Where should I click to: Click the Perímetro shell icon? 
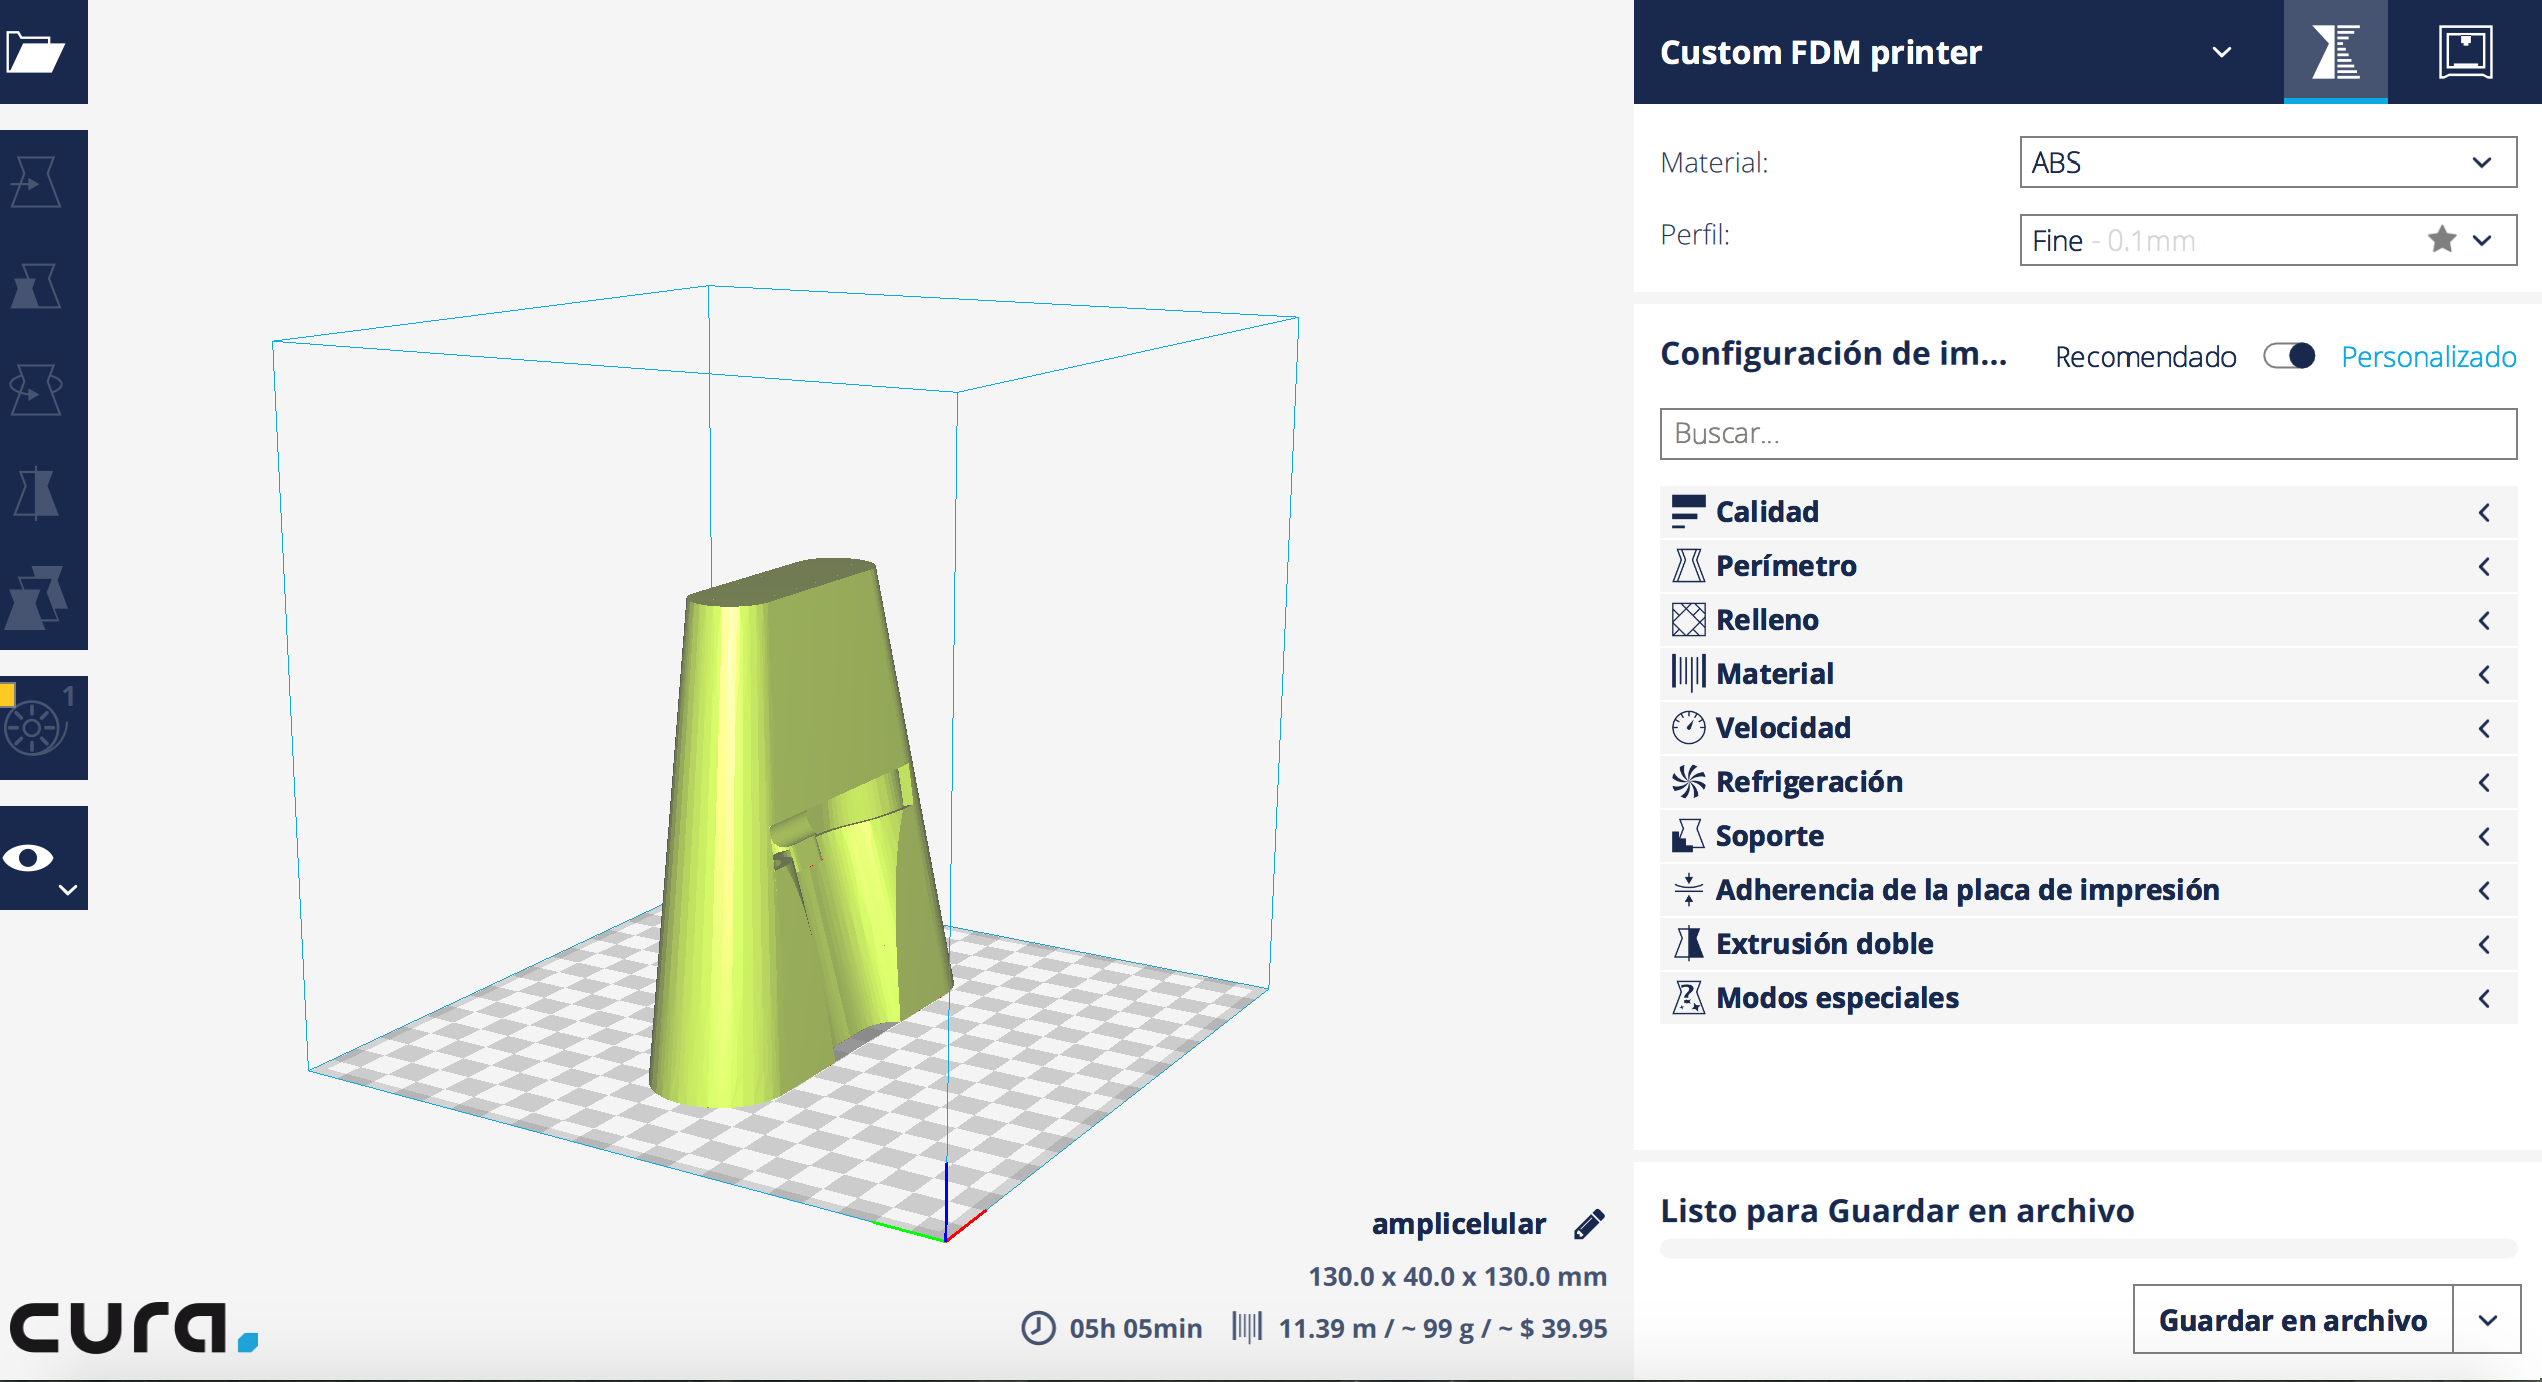coord(1688,565)
